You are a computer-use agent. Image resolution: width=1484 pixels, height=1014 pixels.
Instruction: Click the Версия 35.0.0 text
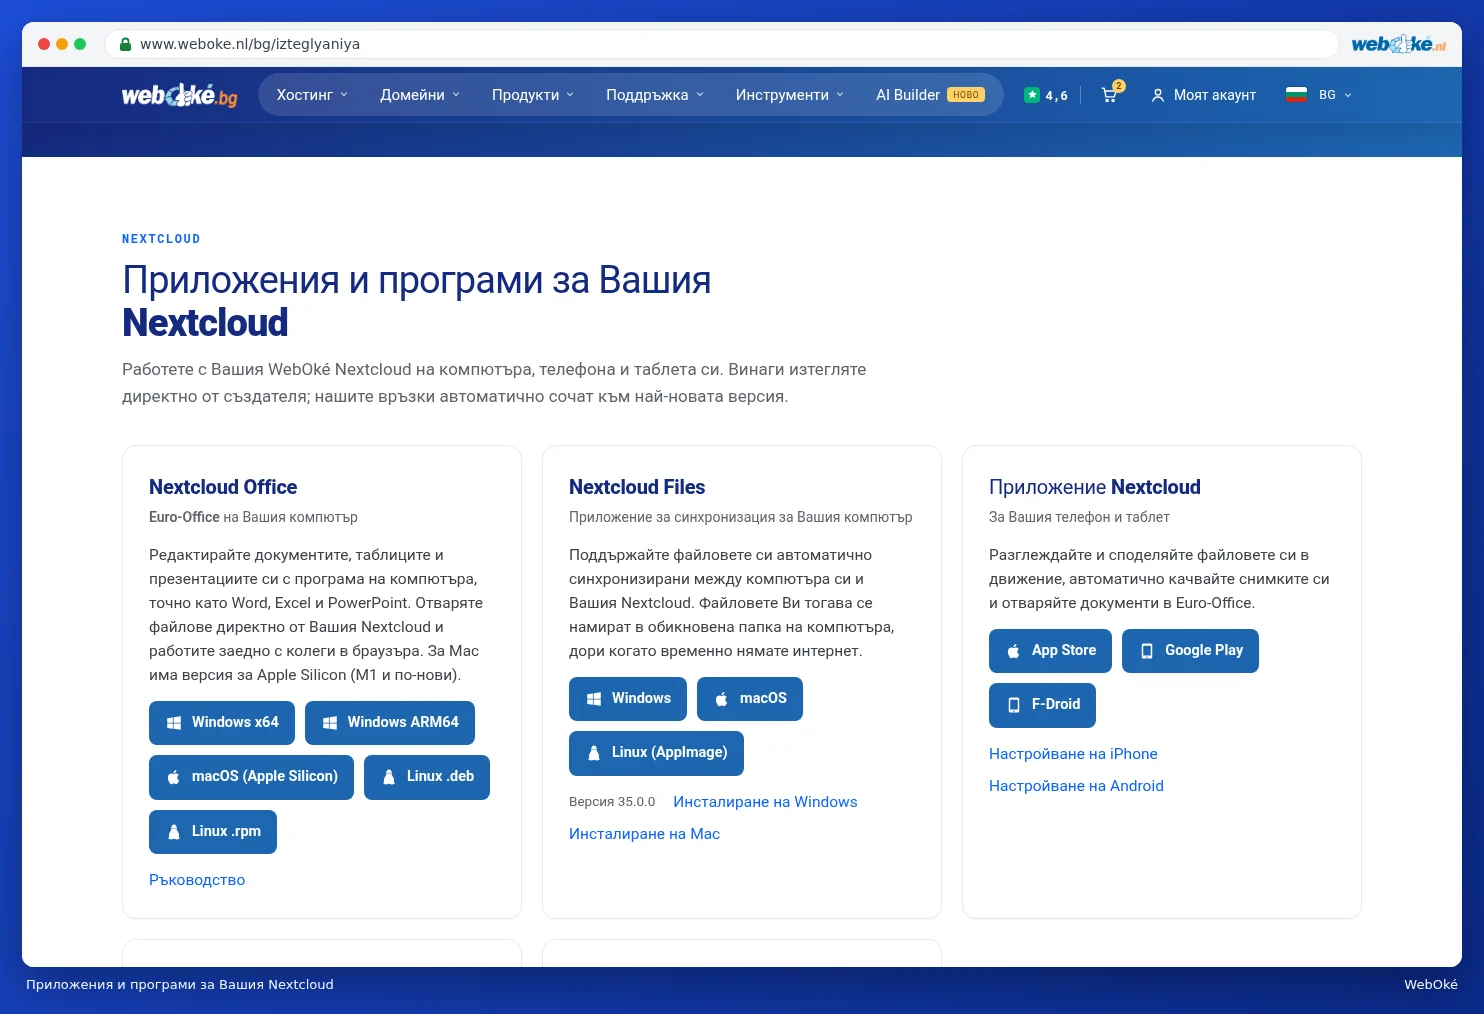612,802
